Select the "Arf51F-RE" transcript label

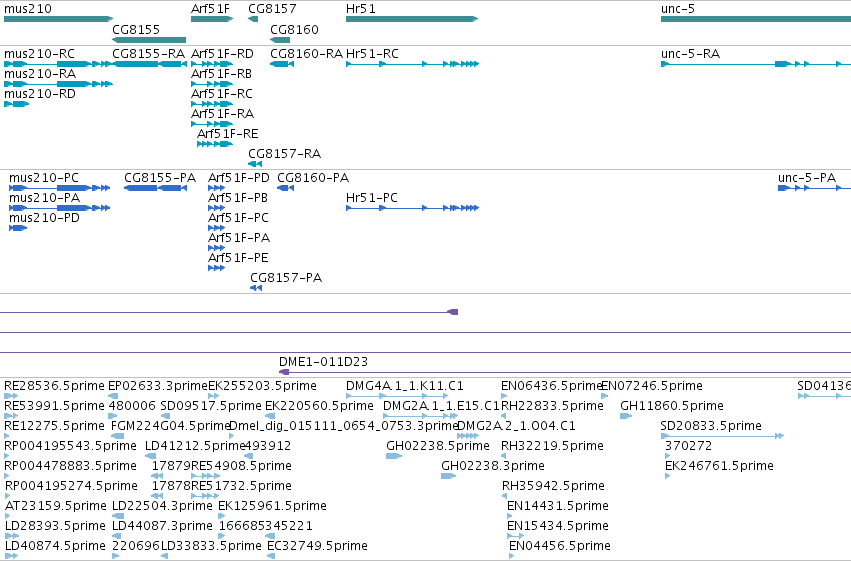coord(227,134)
